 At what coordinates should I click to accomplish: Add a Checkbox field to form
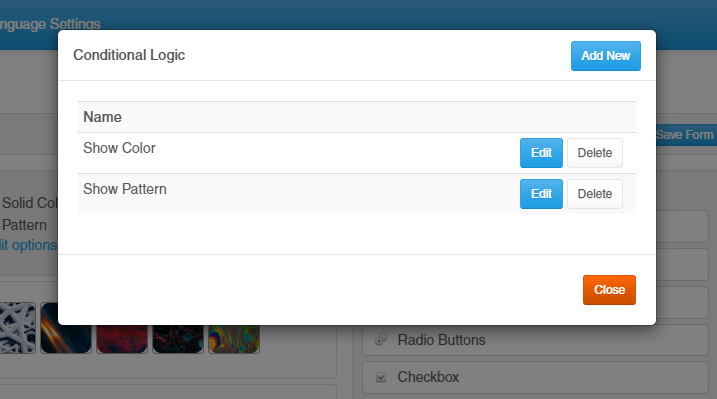coord(535,378)
